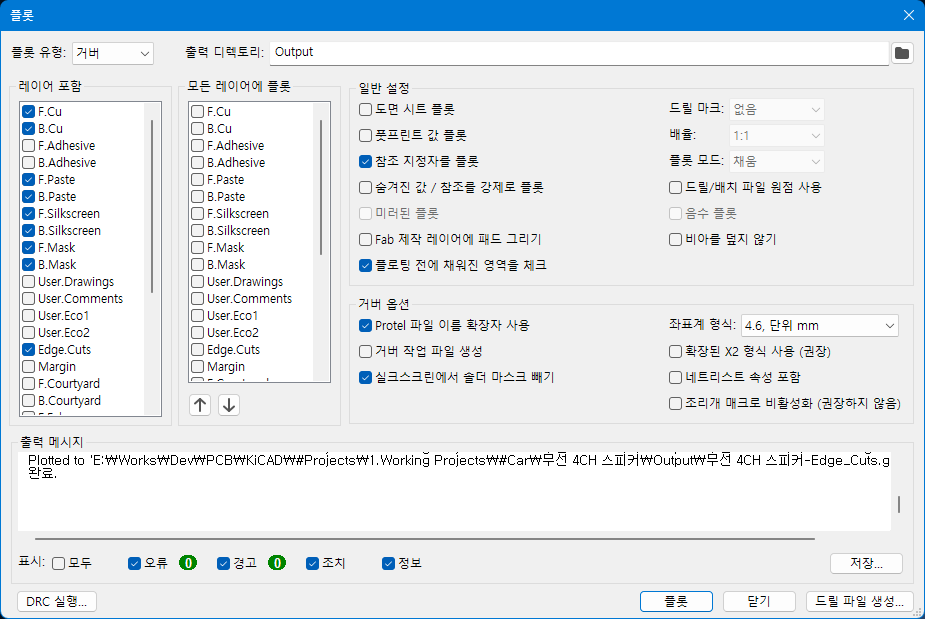Toggle F.Paste in 레이어 포함 list
Screen dimensions: 925x619
pyautogui.click(x=28, y=179)
